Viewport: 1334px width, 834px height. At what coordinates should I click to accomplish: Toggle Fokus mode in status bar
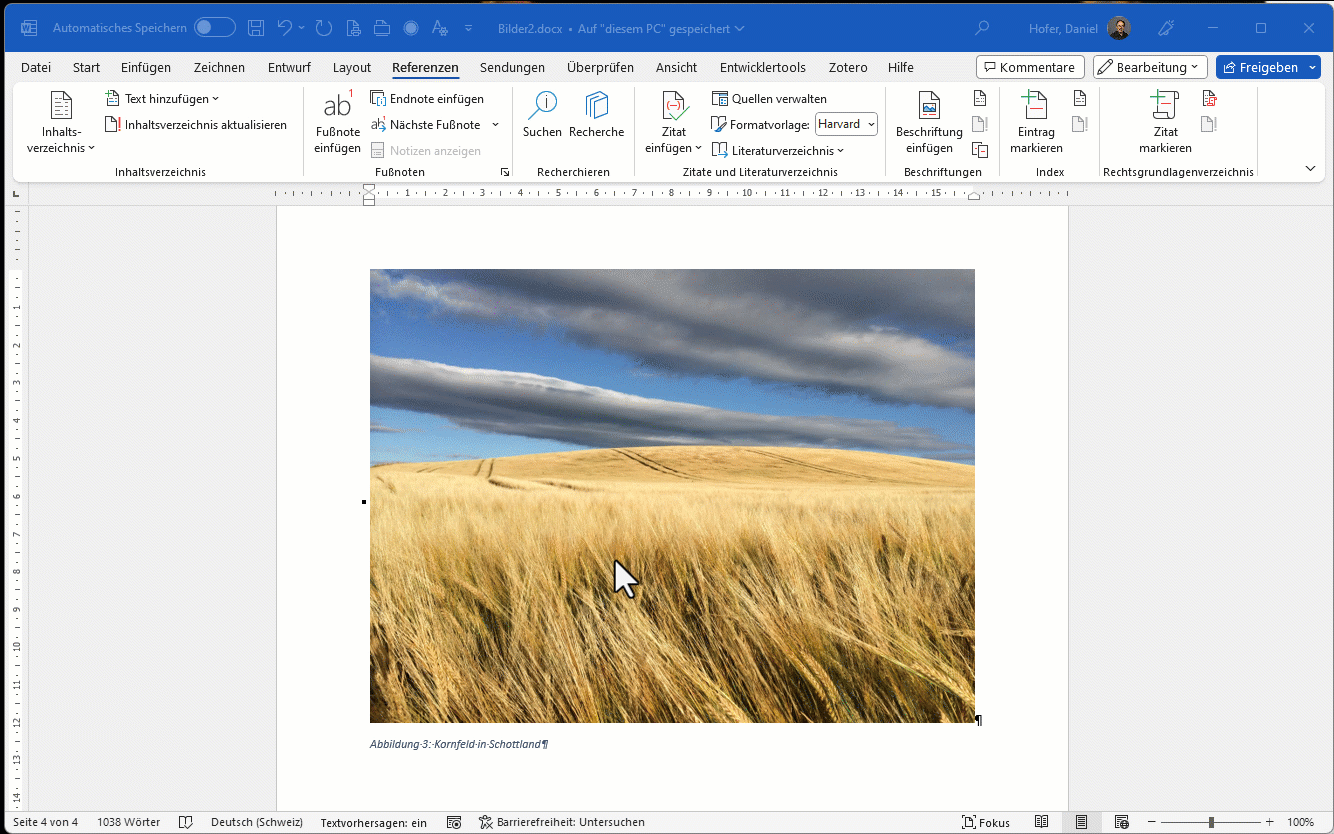pyautogui.click(x=985, y=822)
